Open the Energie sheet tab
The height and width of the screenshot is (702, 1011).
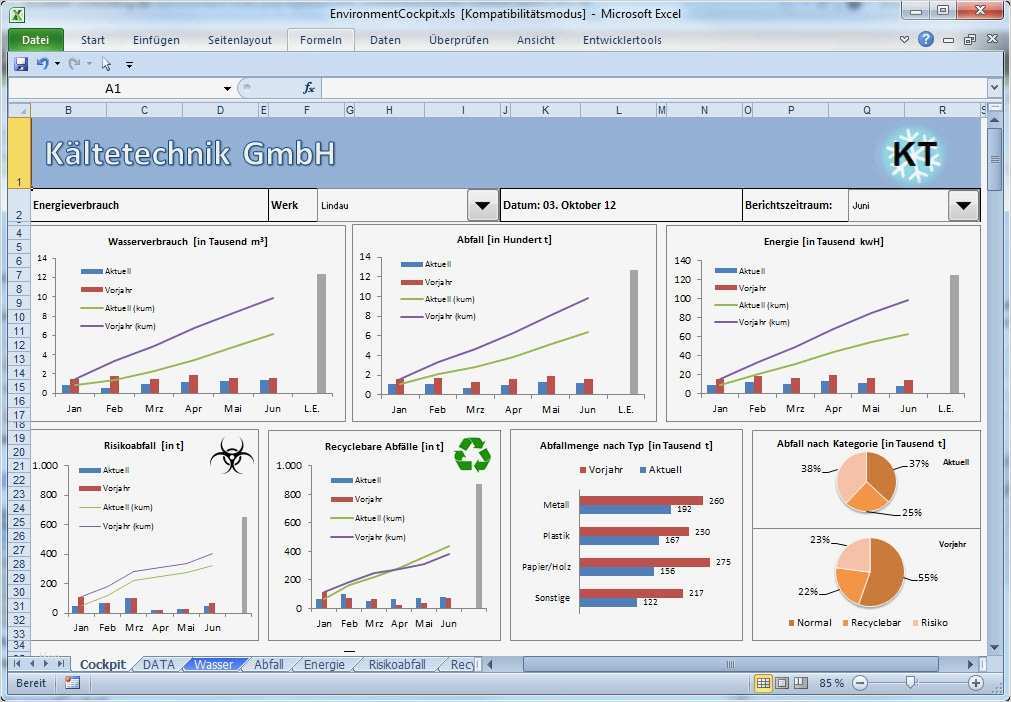324,664
